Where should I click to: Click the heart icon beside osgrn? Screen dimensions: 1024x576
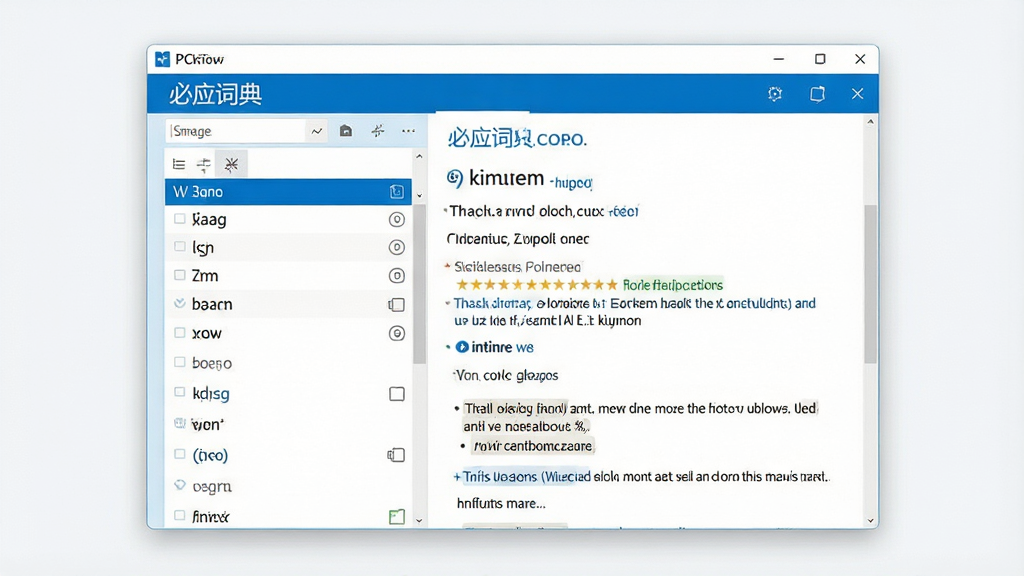pyautogui.click(x=180, y=485)
